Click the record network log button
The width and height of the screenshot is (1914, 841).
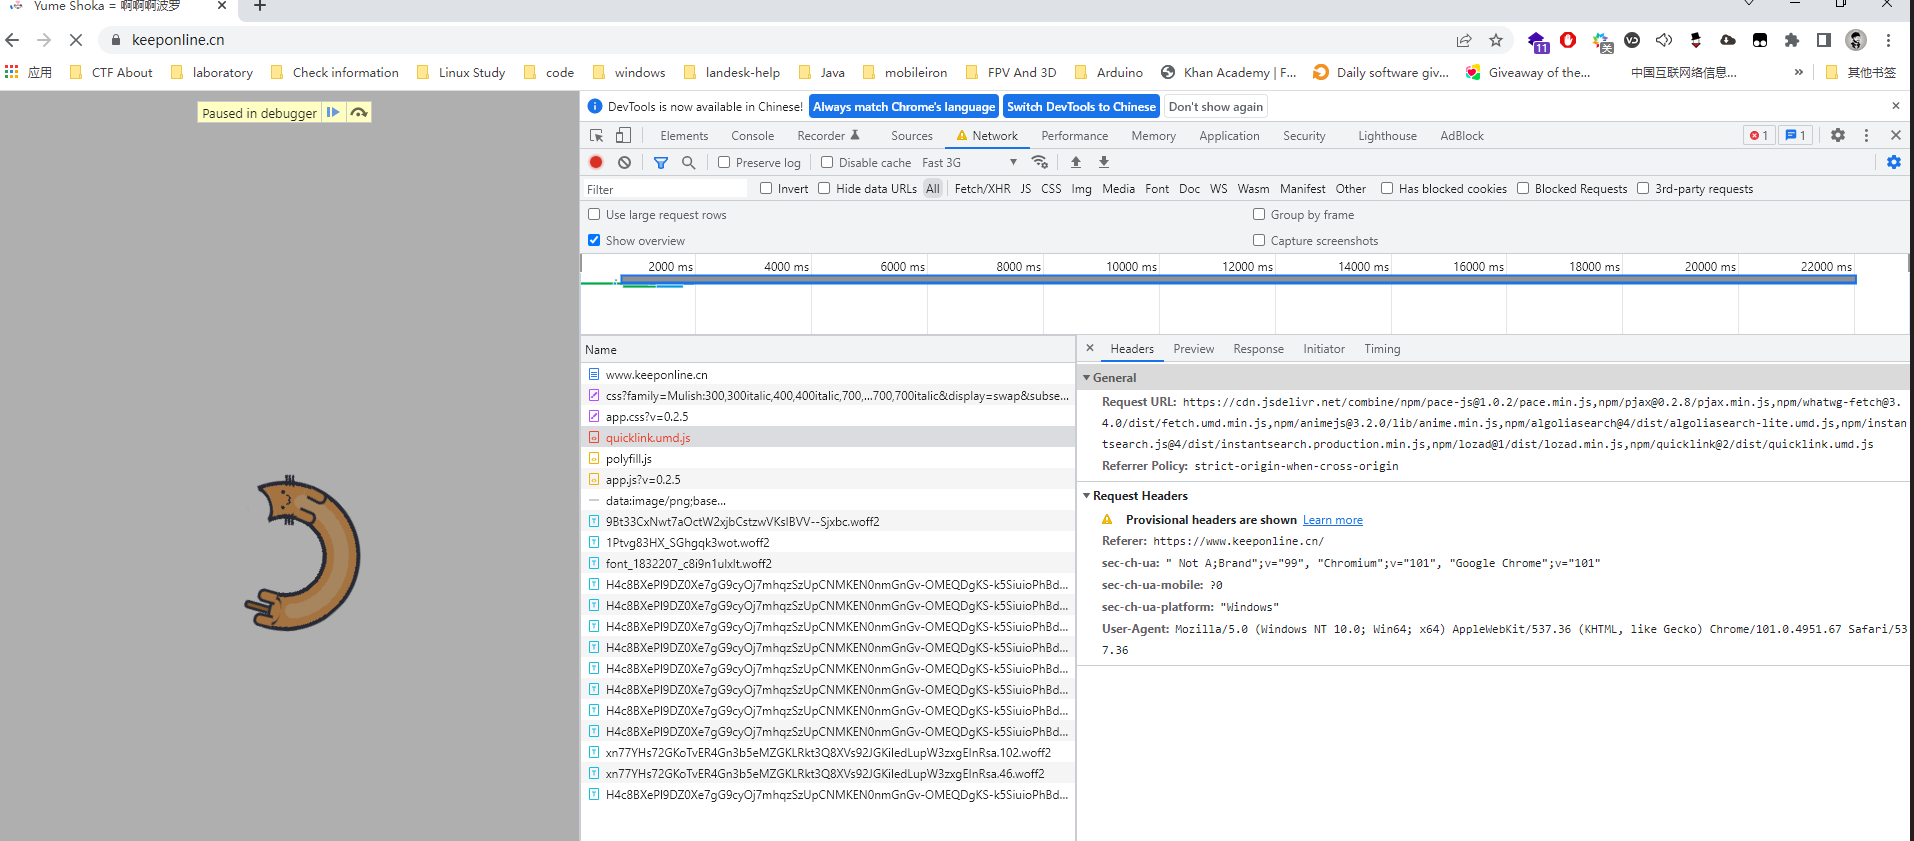[x=596, y=162]
